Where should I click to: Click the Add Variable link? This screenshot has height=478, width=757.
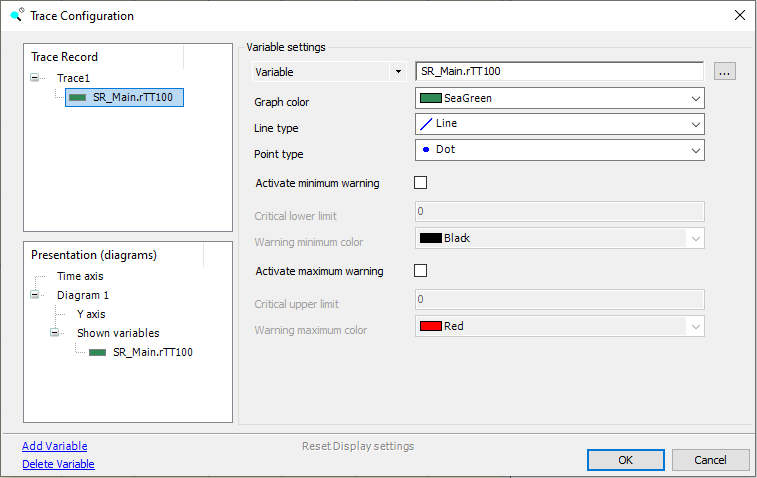[54, 446]
